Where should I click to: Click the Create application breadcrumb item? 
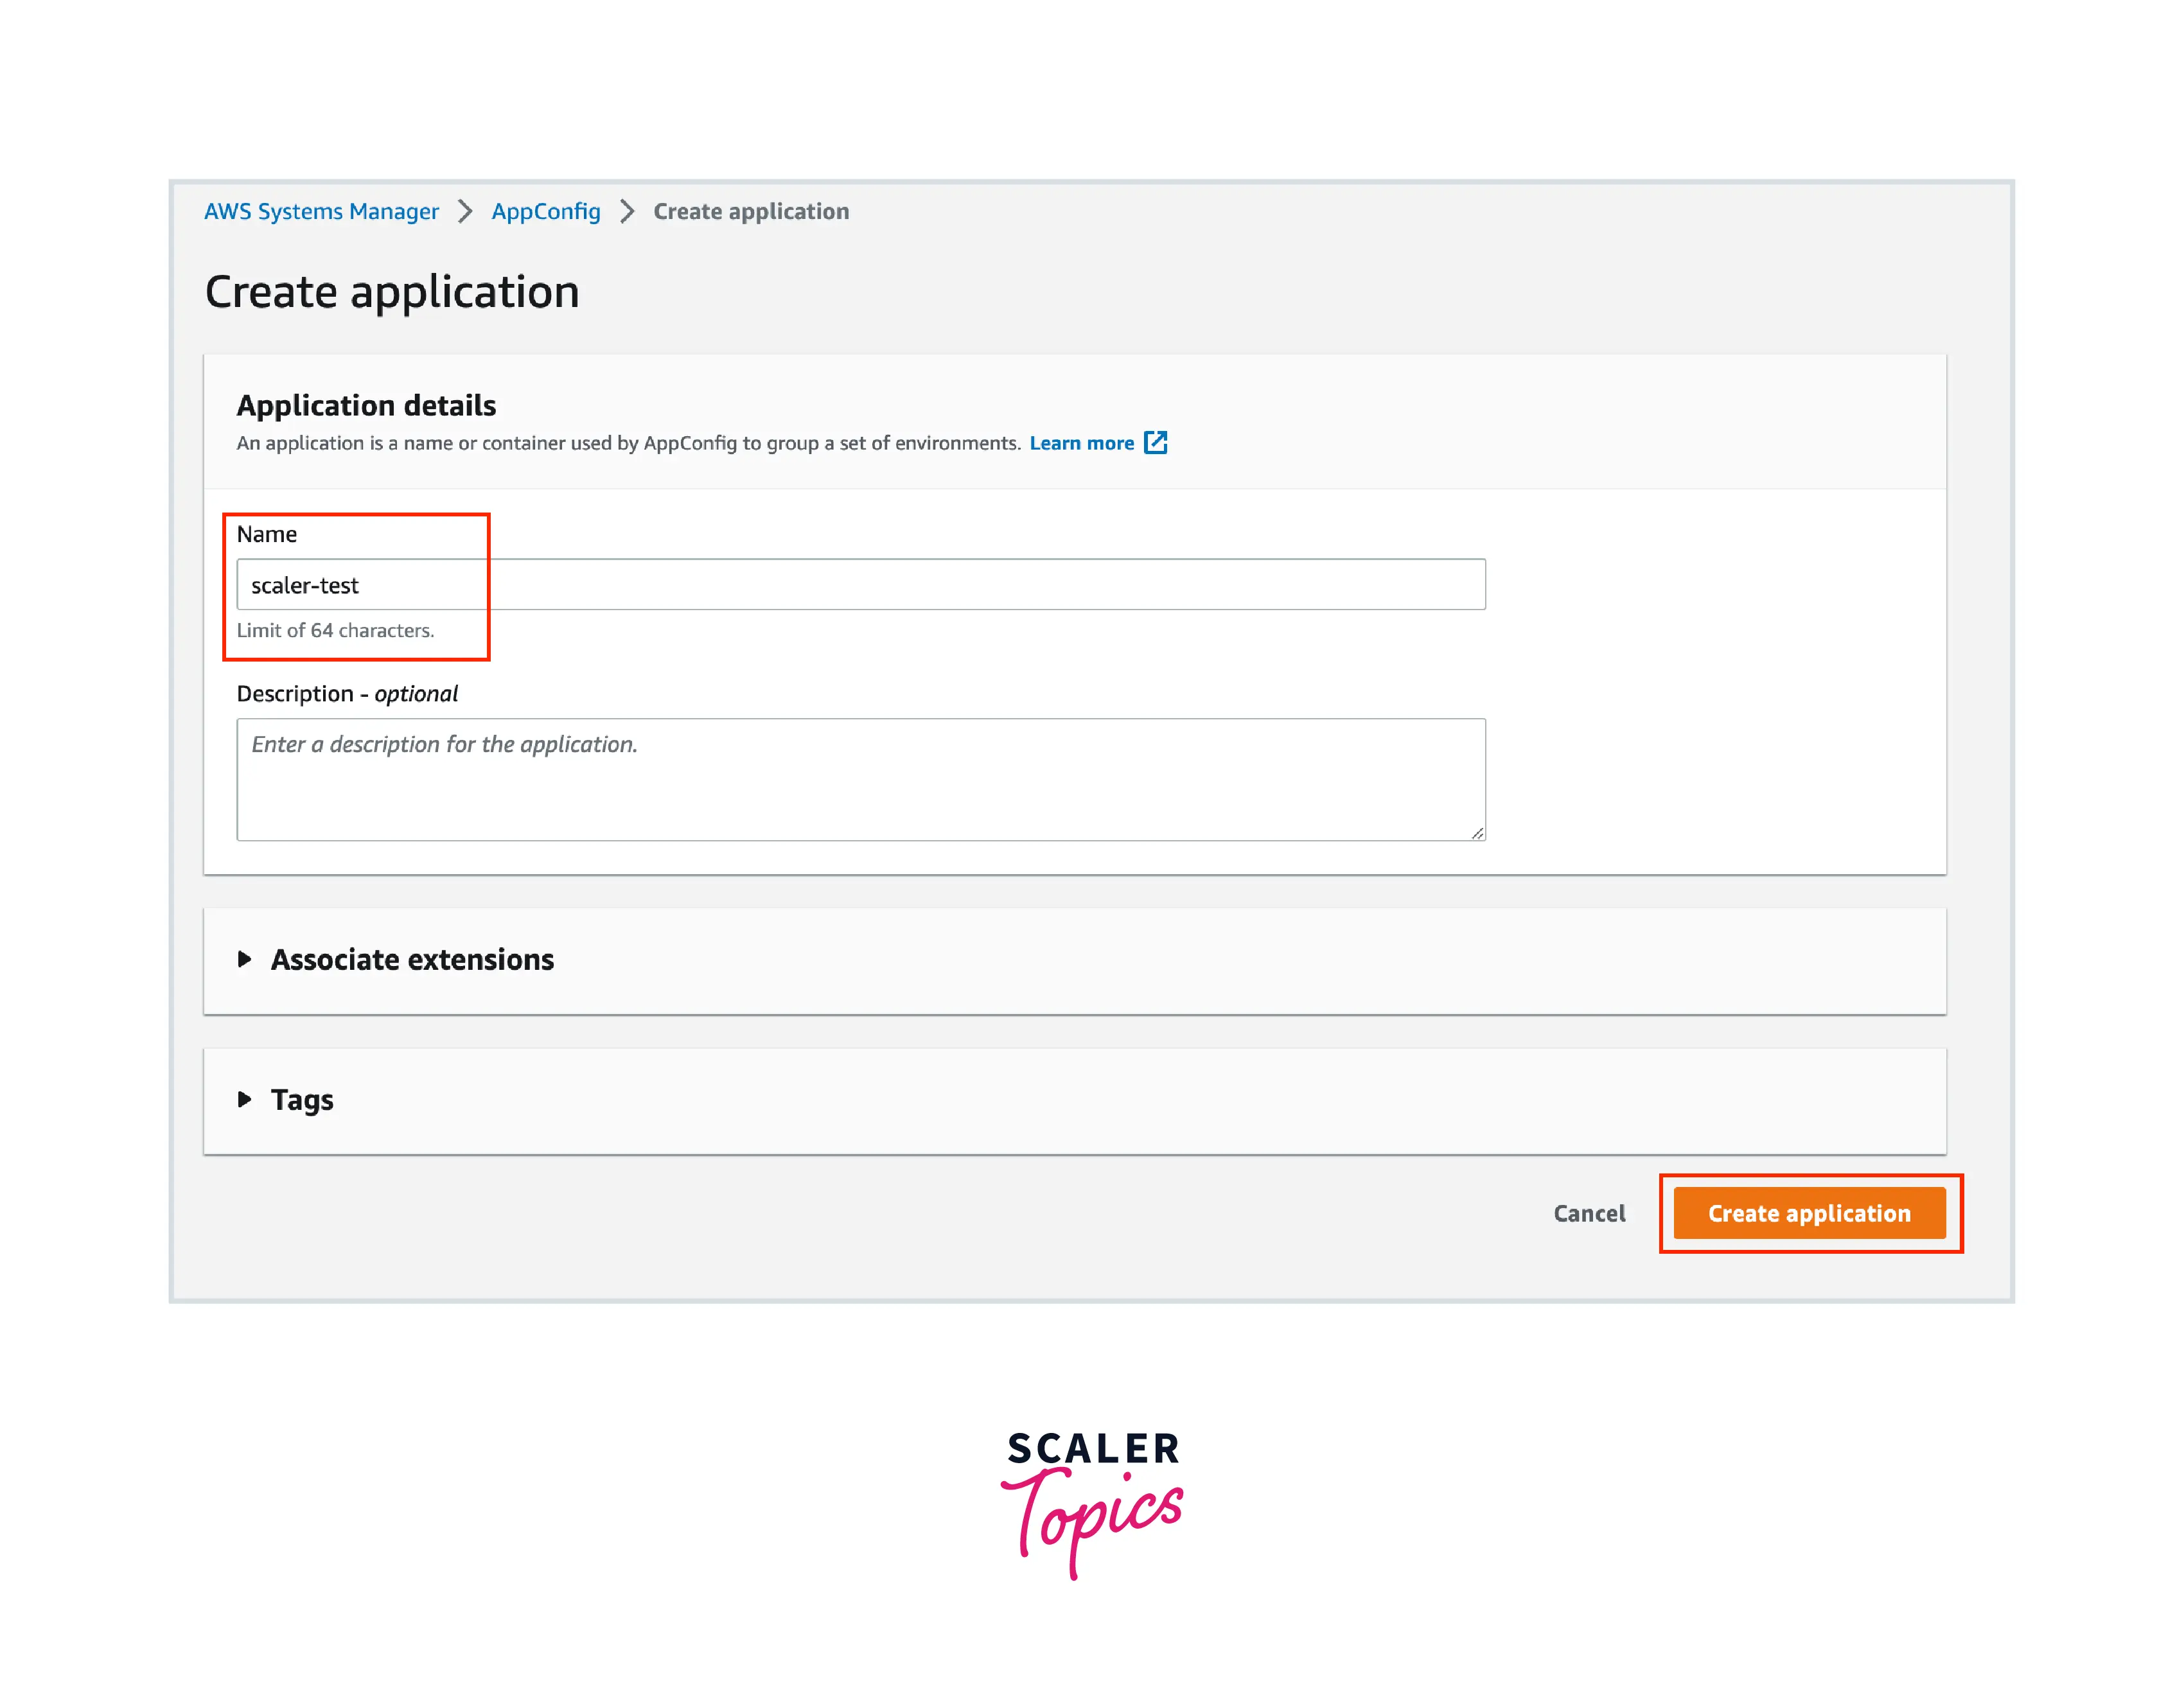click(x=751, y=211)
